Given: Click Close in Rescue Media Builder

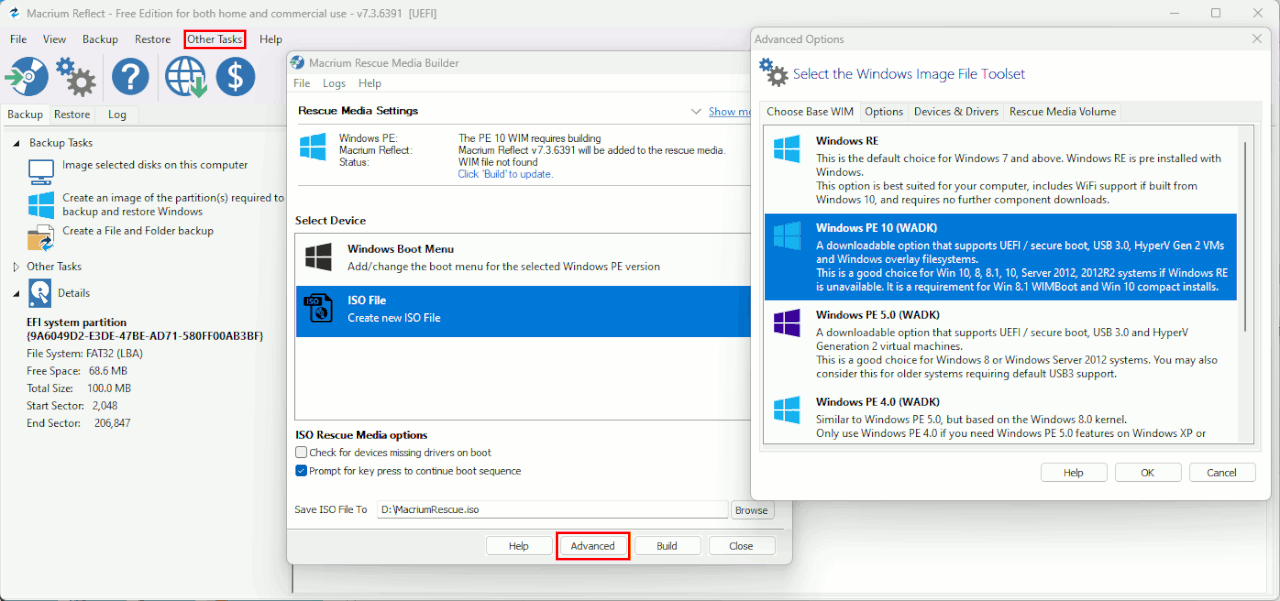Looking at the screenshot, I should (x=741, y=546).
